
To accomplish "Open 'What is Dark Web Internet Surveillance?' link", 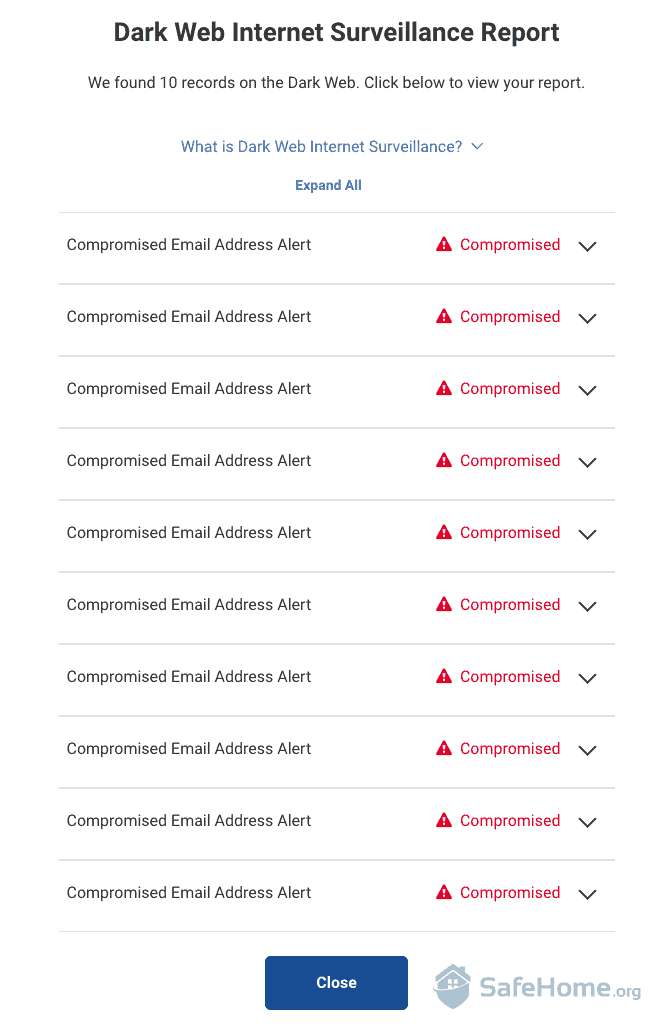I will click(321, 146).
